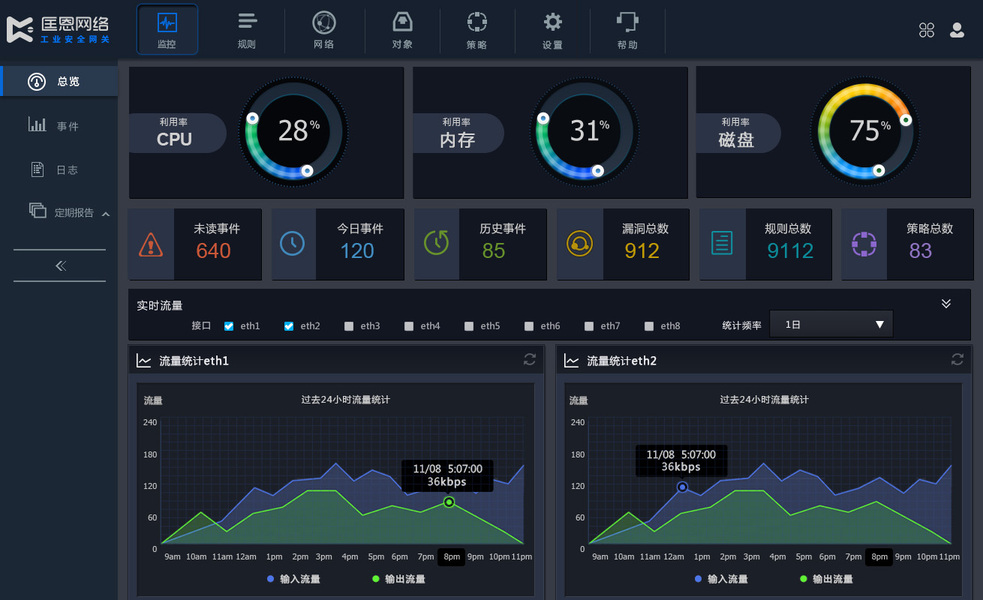The image size is (983, 600).
Task: Click vulnerability total 912
Action: (x=642, y=251)
